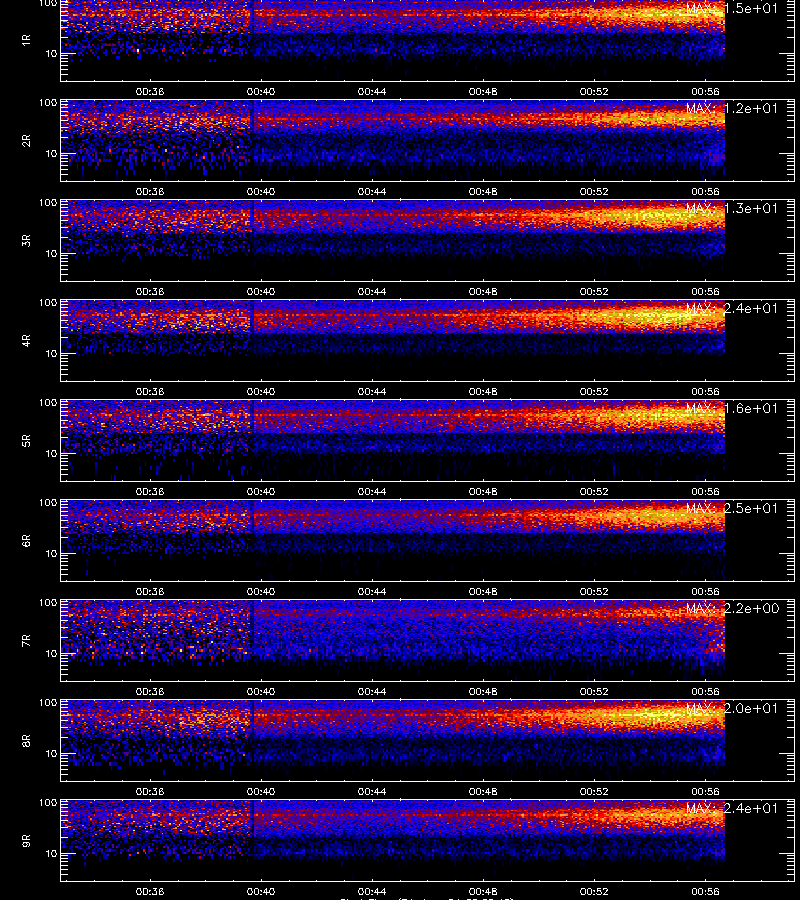
Task: Click the '100' y-axis label of panel 2R
Action: point(48,103)
